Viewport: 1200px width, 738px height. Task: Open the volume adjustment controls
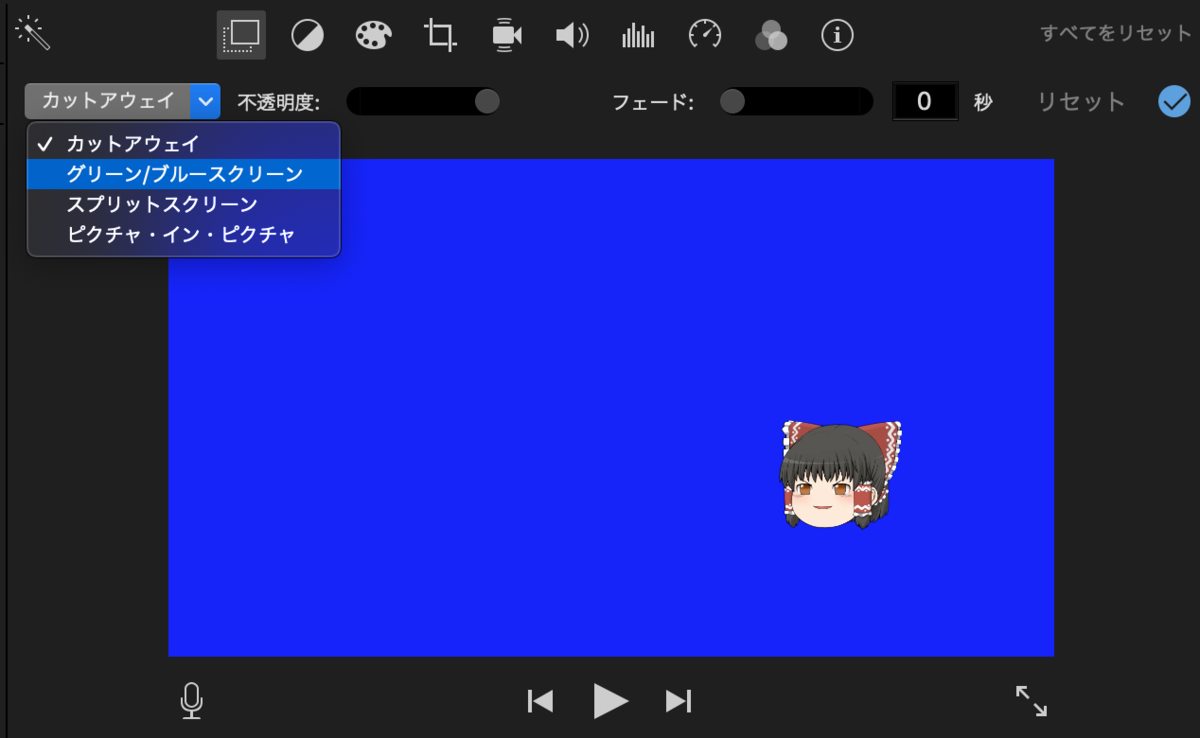[x=571, y=35]
